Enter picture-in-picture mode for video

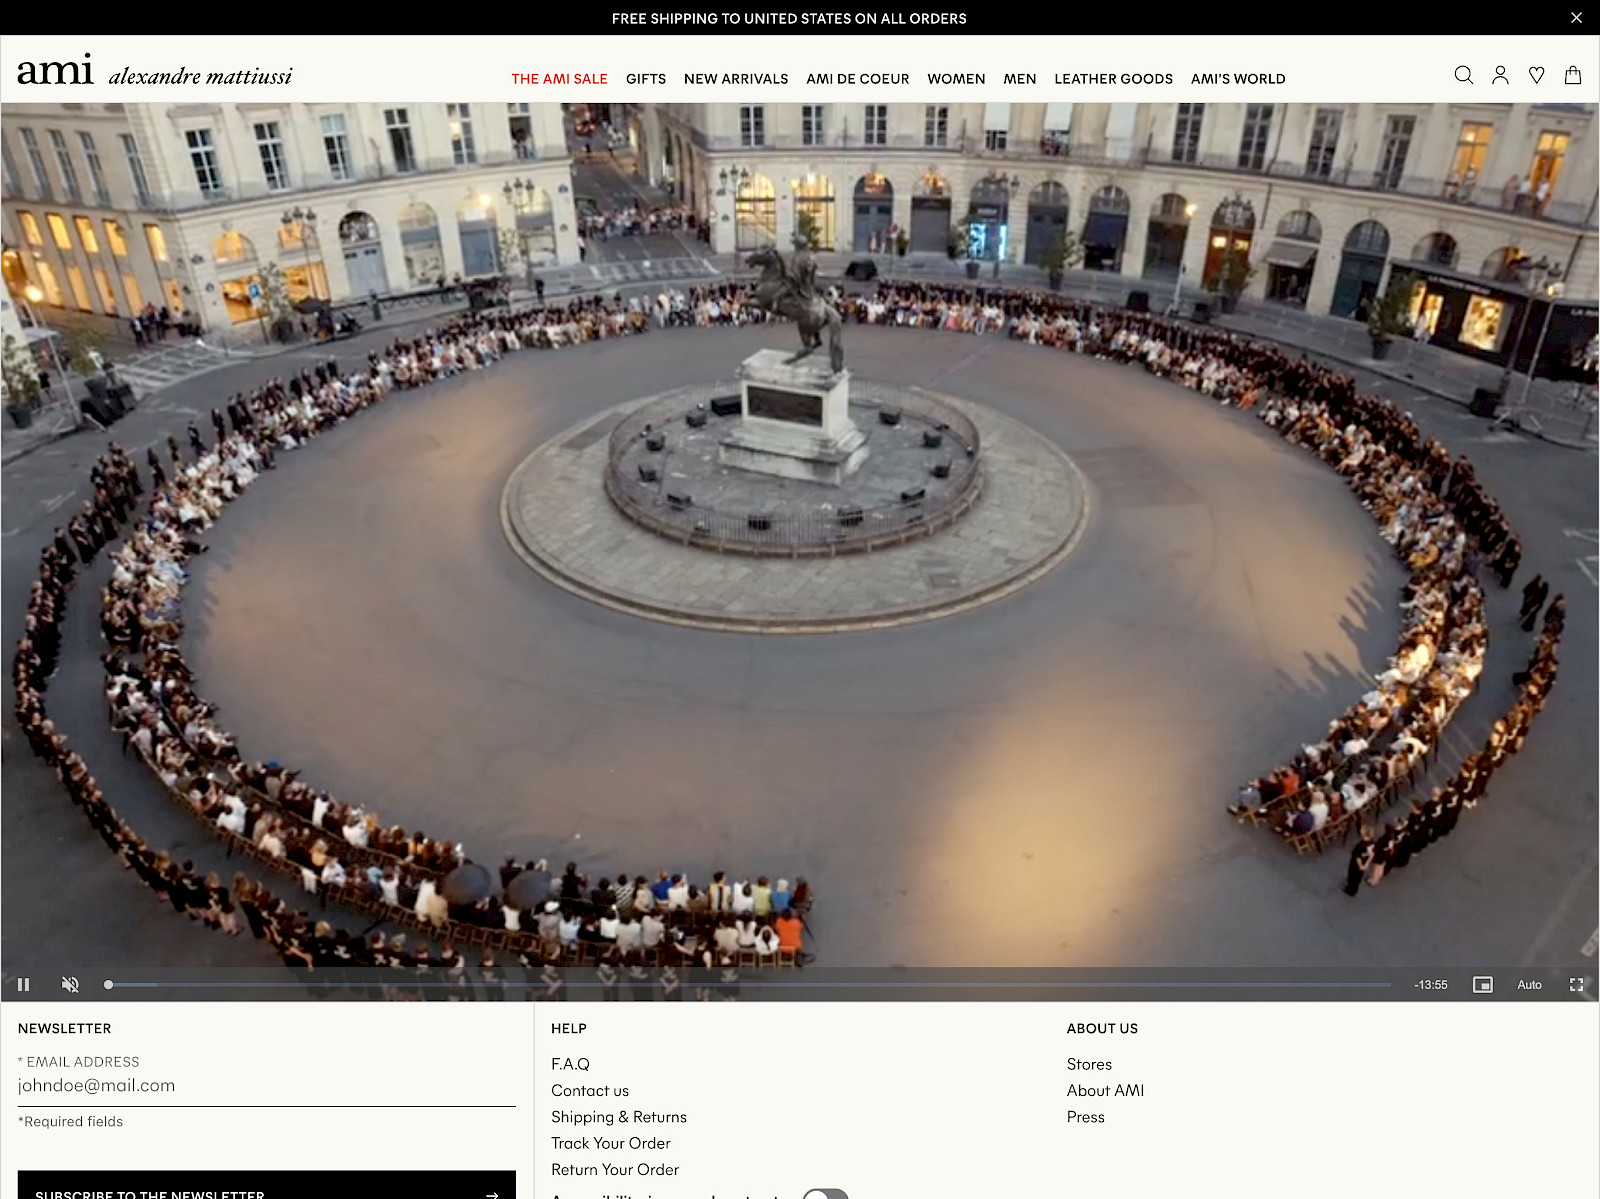(x=1483, y=985)
